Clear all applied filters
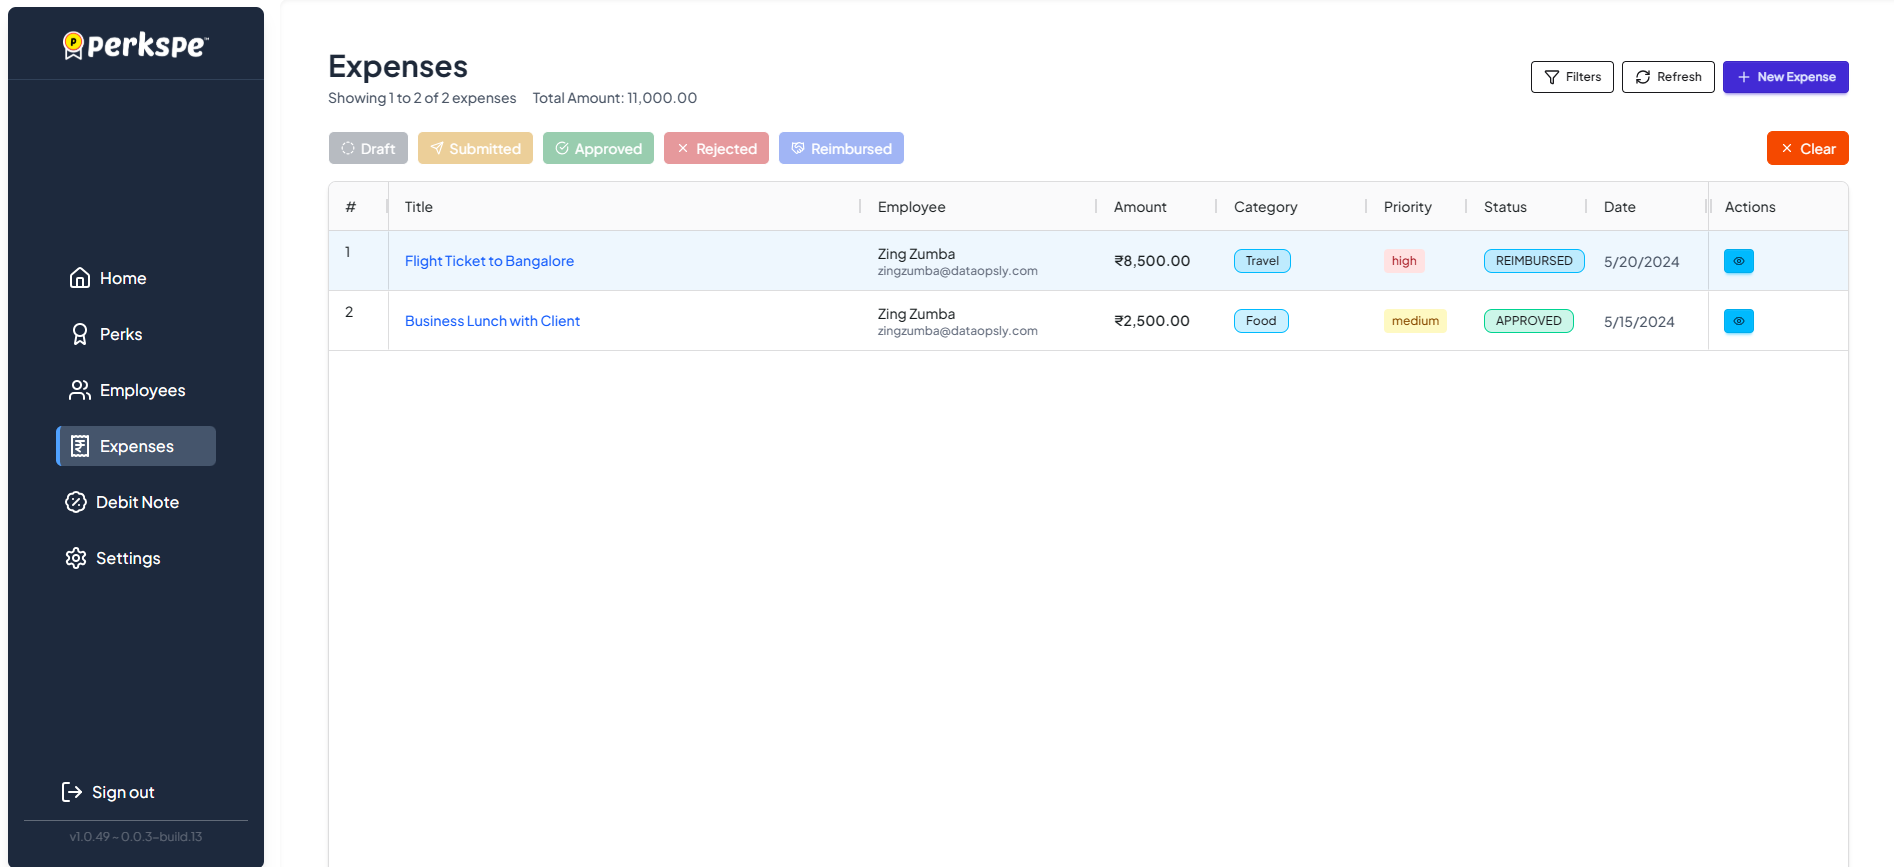The height and width of the screenshot is (867, 1894). (1807, 148)
